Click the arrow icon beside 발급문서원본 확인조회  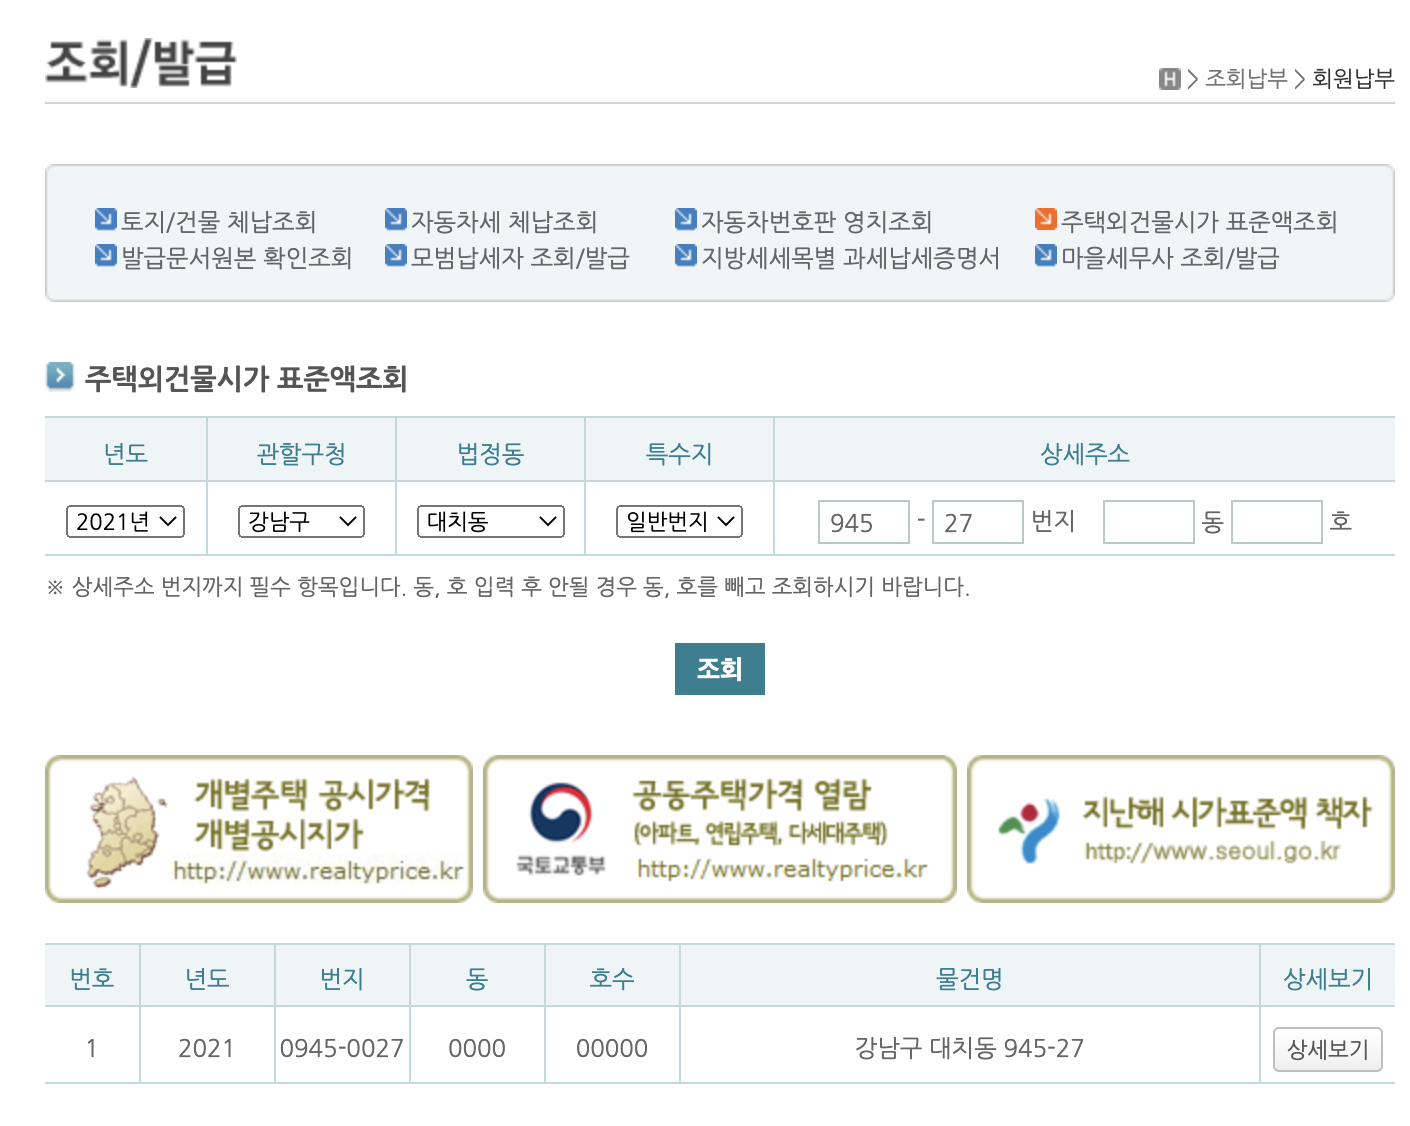coord(105,254)
